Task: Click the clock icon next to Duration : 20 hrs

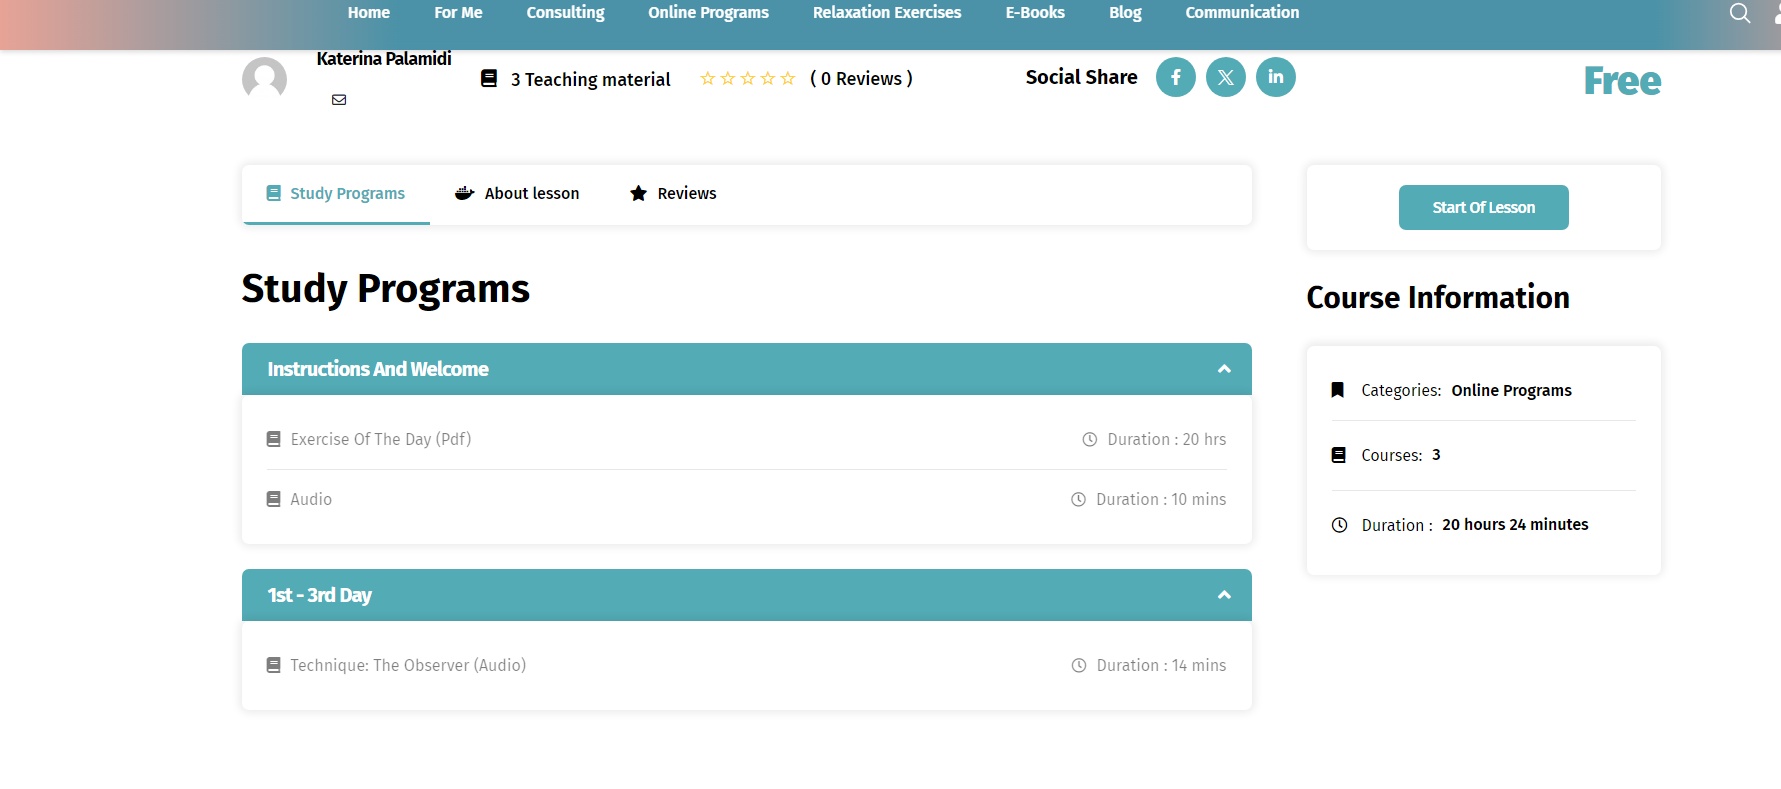Action: point(1090,439)
